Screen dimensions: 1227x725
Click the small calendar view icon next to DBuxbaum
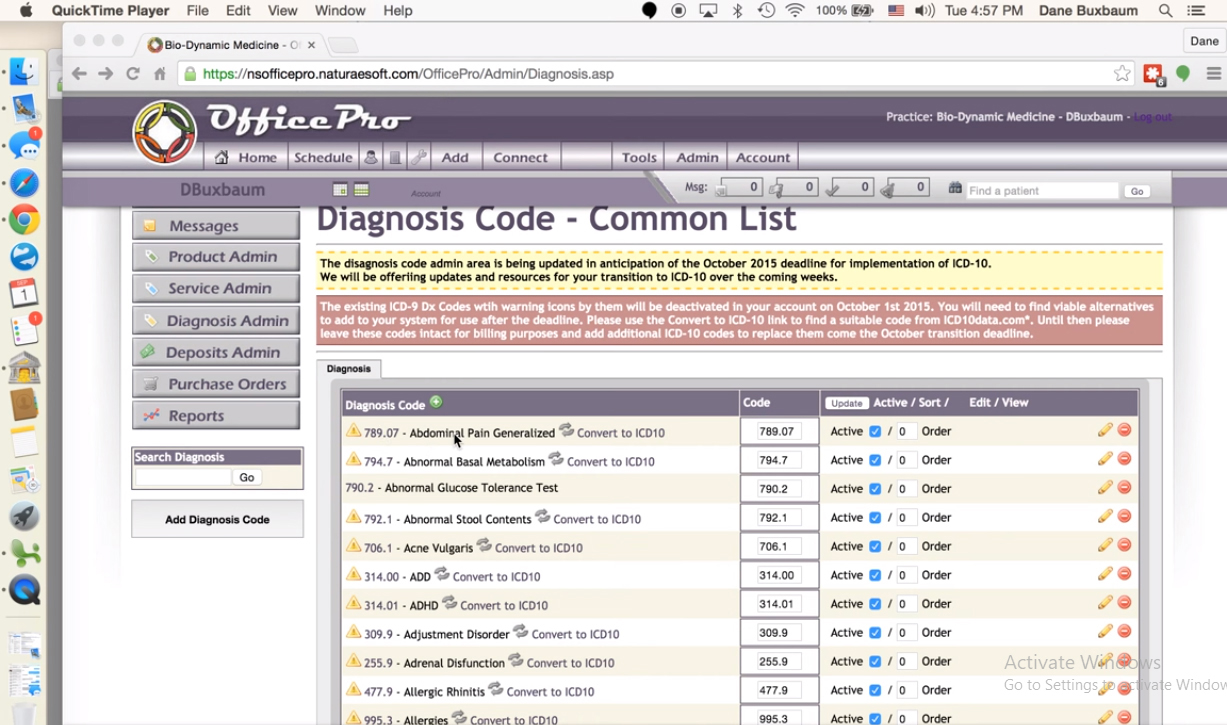tap(340, 189)
